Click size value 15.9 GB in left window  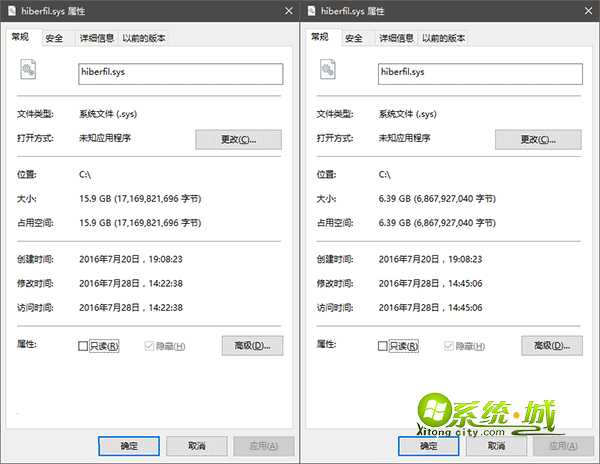click(140, 199)
